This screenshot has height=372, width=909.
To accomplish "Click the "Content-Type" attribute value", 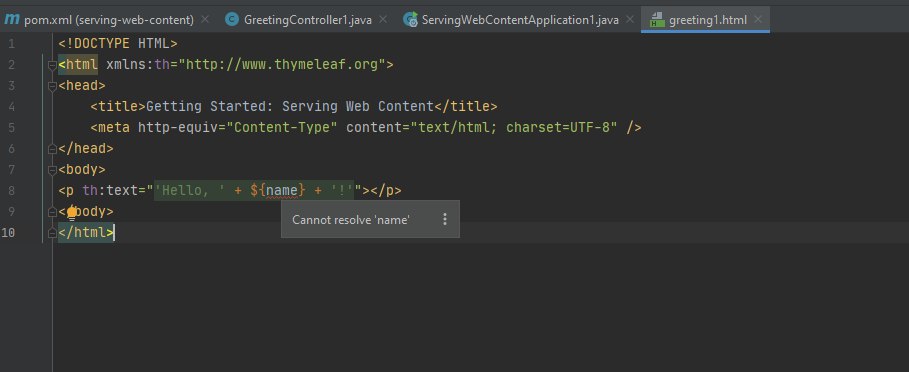I will coord(282,127).
